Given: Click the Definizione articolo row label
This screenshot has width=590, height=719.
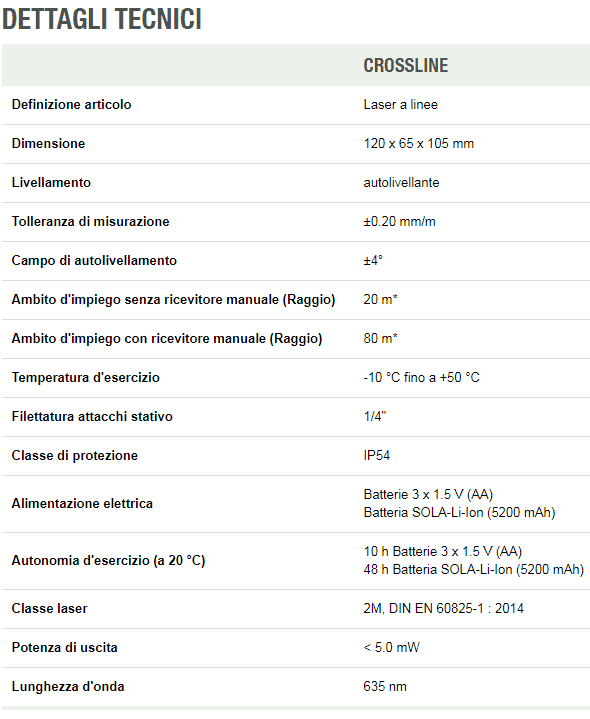Looking at the screenshot, I should (x=72, y=105).
